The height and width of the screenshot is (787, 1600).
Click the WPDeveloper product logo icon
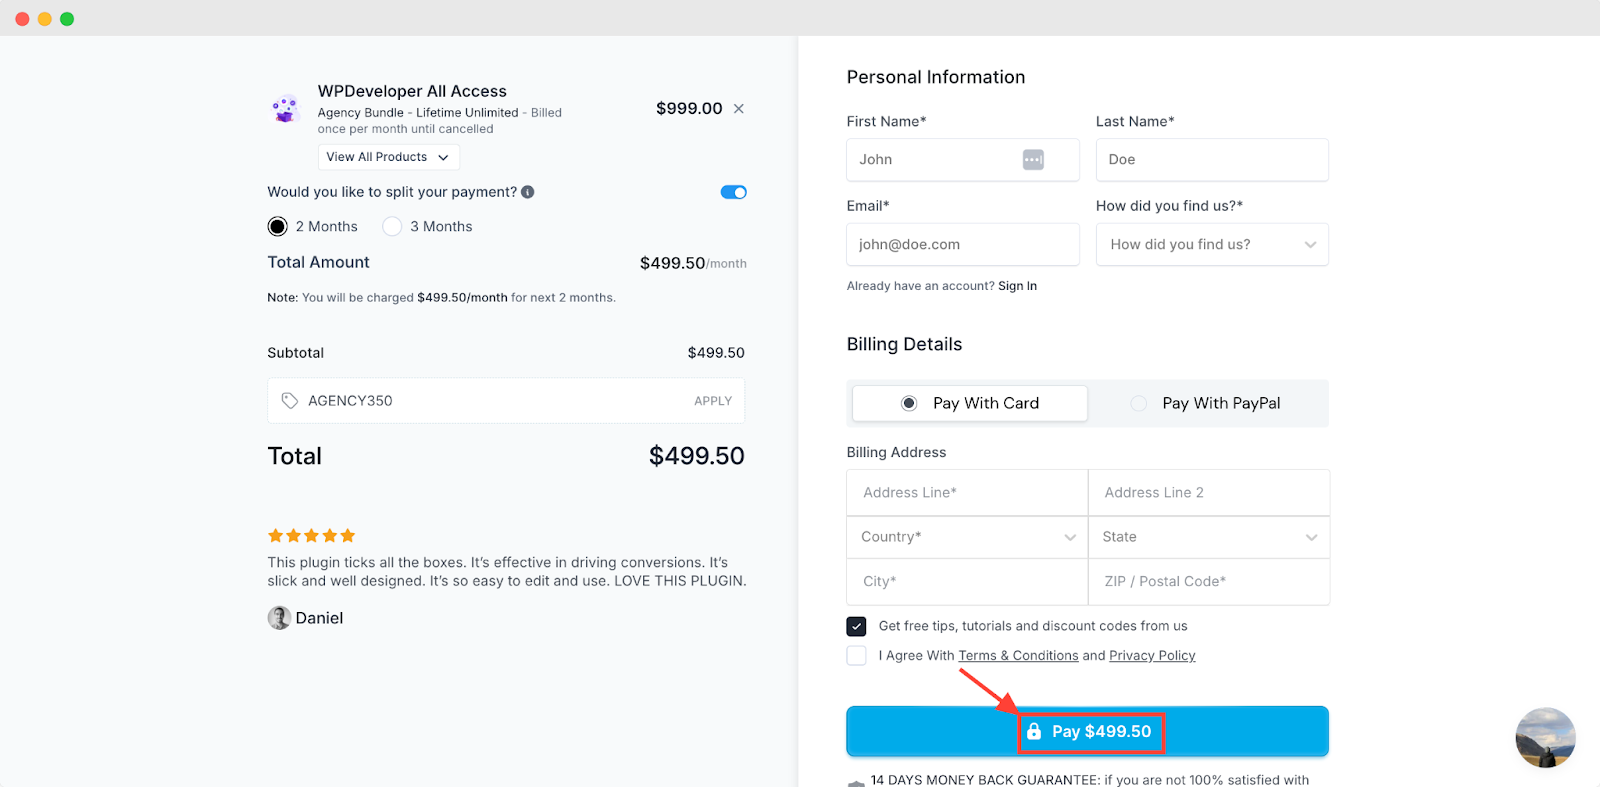pos(286,109)
